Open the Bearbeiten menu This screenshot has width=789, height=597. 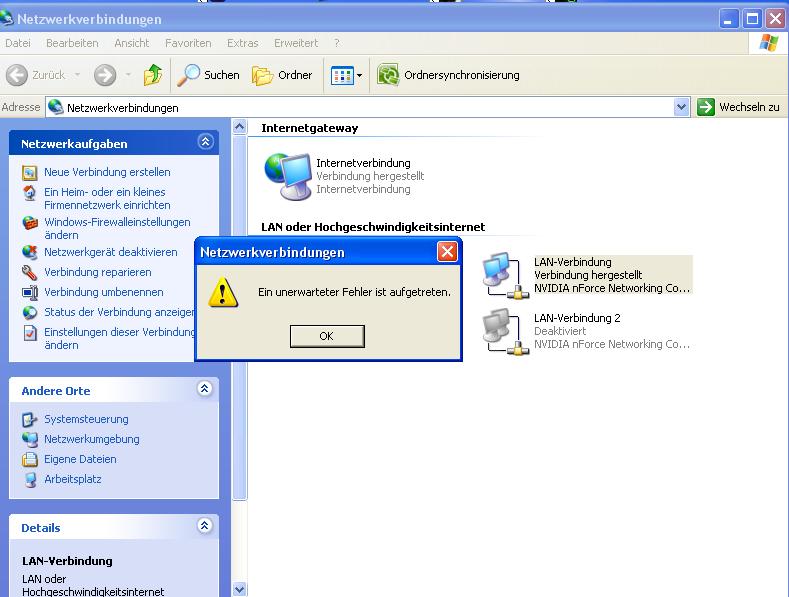[x=72, y=43]
